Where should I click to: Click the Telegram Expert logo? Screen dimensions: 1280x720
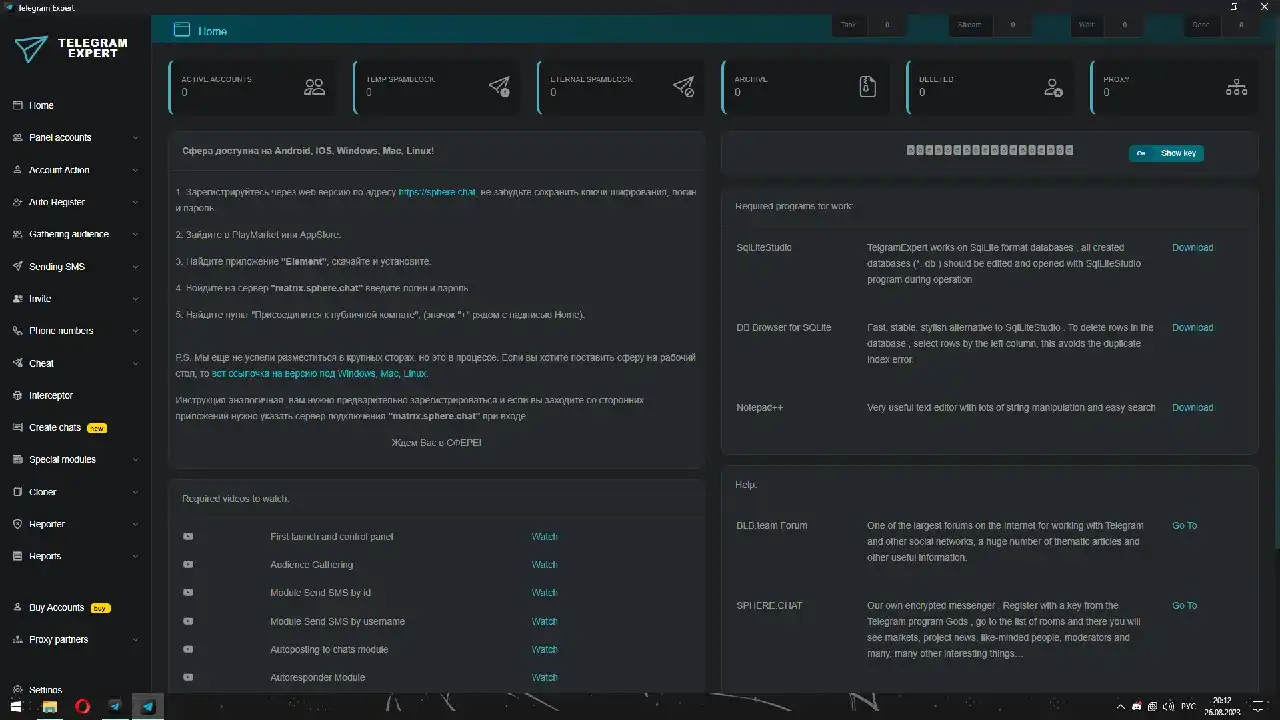72,48
